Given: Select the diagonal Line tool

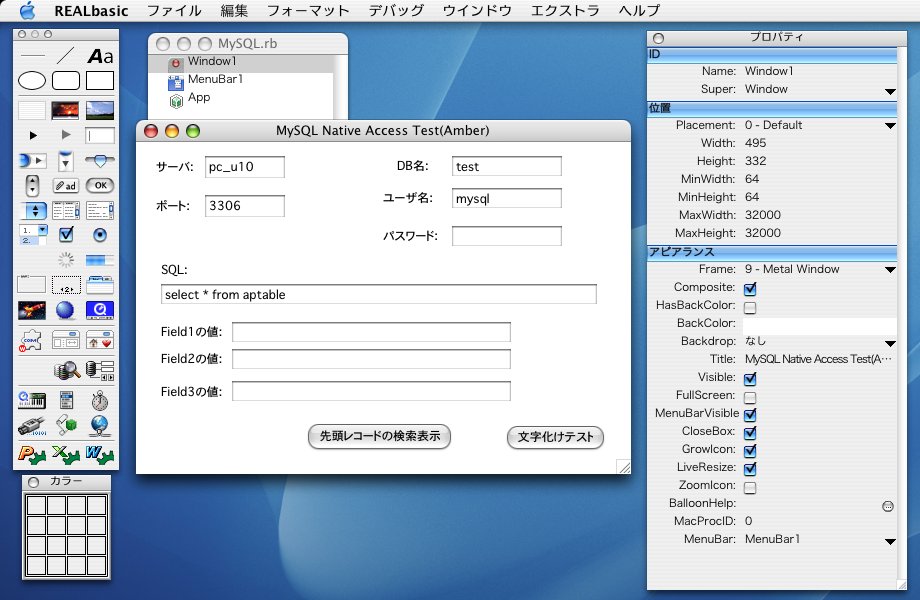Looking at the screenshot, I should pos(66,56).
